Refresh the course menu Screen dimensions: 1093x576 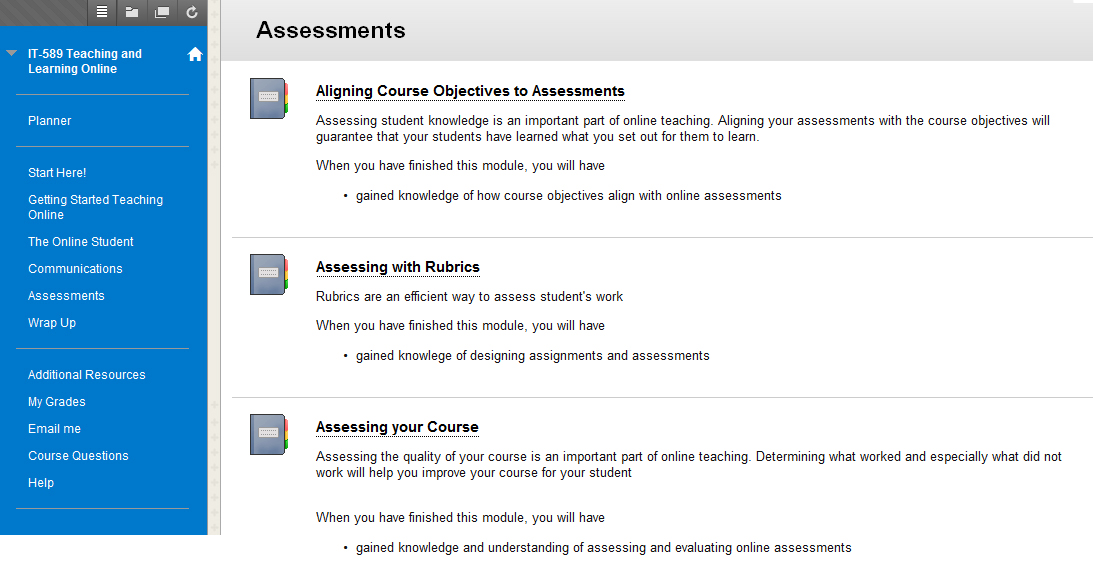190,12
